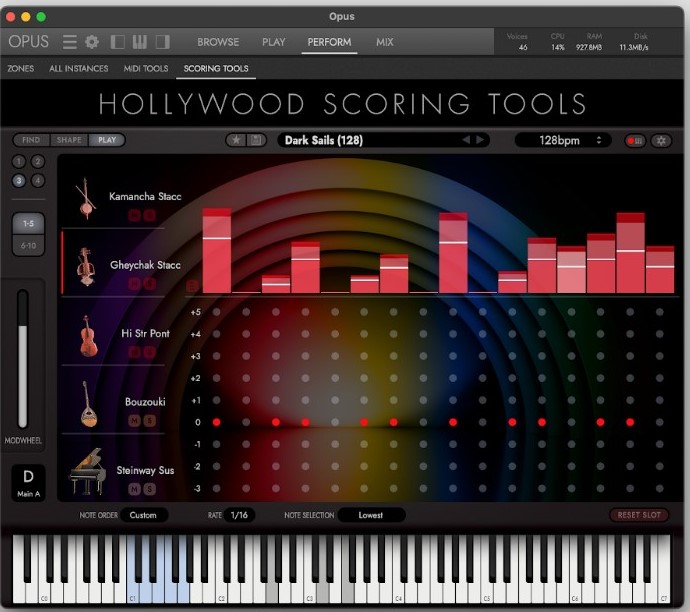Mute the Hi Str Pont instrument
The image size is (690, 612).
tap(134, 352)
